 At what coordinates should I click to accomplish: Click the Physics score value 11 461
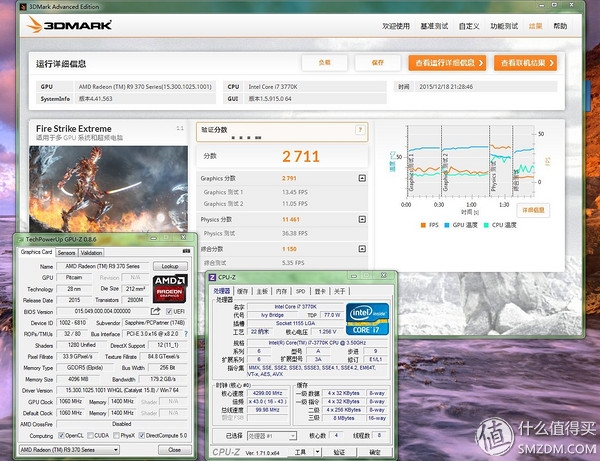click(291, 219)
